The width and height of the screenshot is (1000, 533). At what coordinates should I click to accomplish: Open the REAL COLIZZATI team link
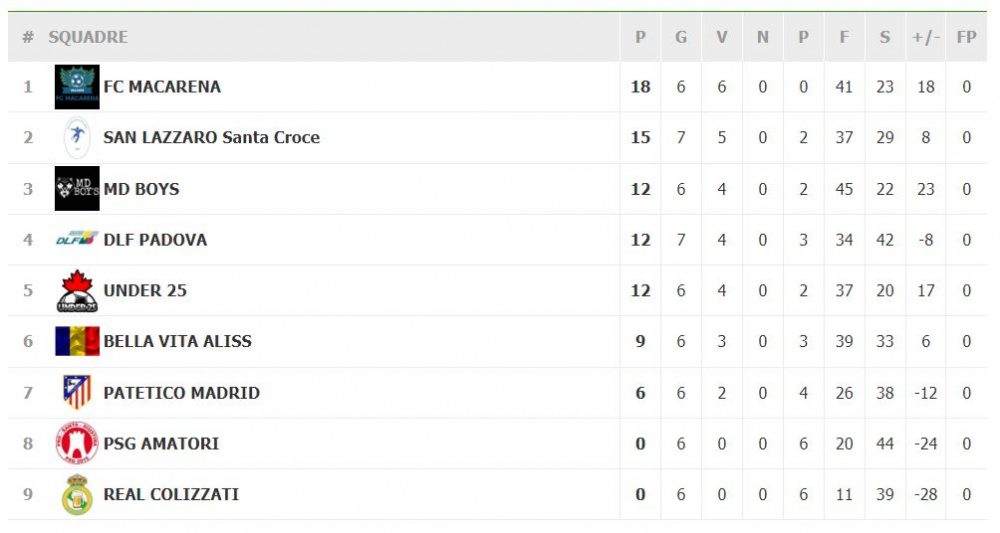pyautogui.click(x=171, y=494)
